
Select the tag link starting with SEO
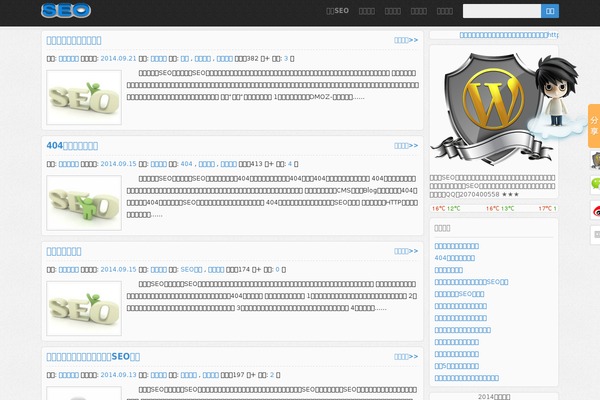191,269
